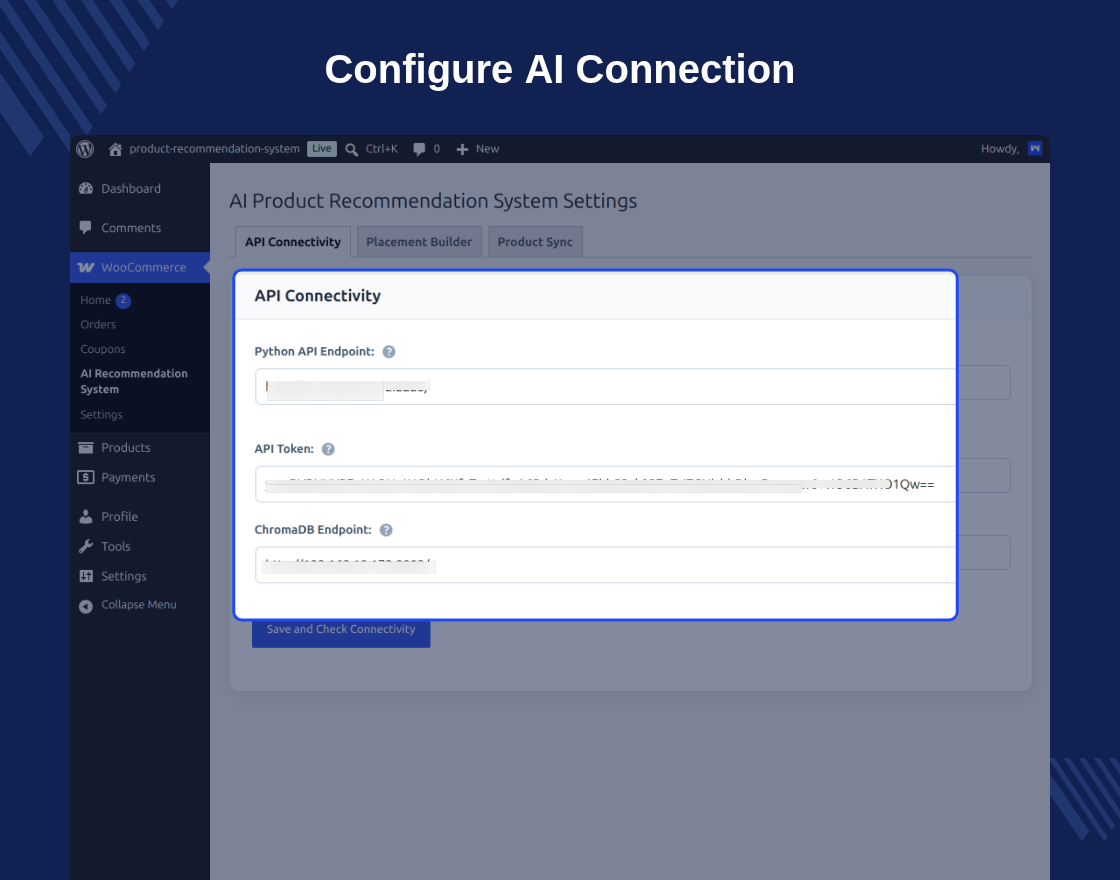The height and width of the screenshot is (880, 1120).
Task: Click the Live status badge
Action: click(321, 149)
